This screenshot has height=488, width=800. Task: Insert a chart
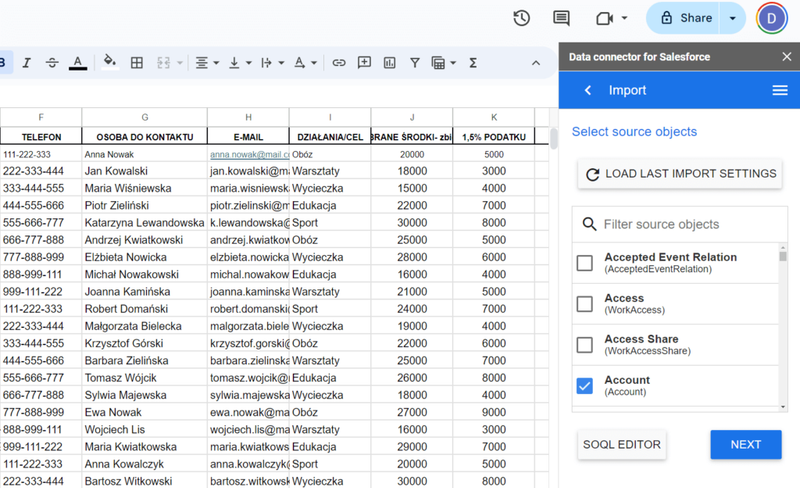click(x=390, y=63)
